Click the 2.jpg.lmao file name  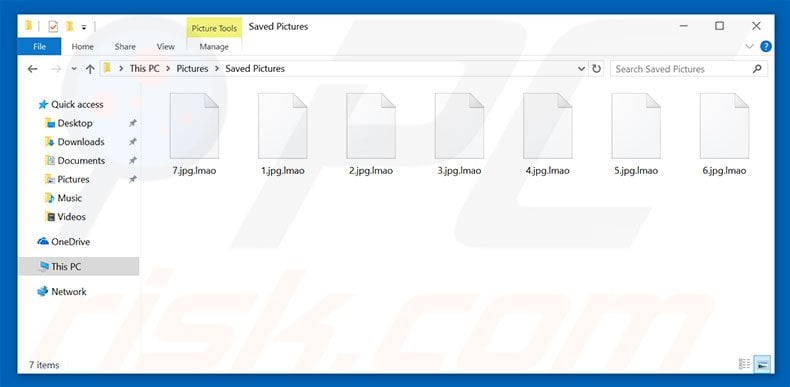click(x=371, y=170)
